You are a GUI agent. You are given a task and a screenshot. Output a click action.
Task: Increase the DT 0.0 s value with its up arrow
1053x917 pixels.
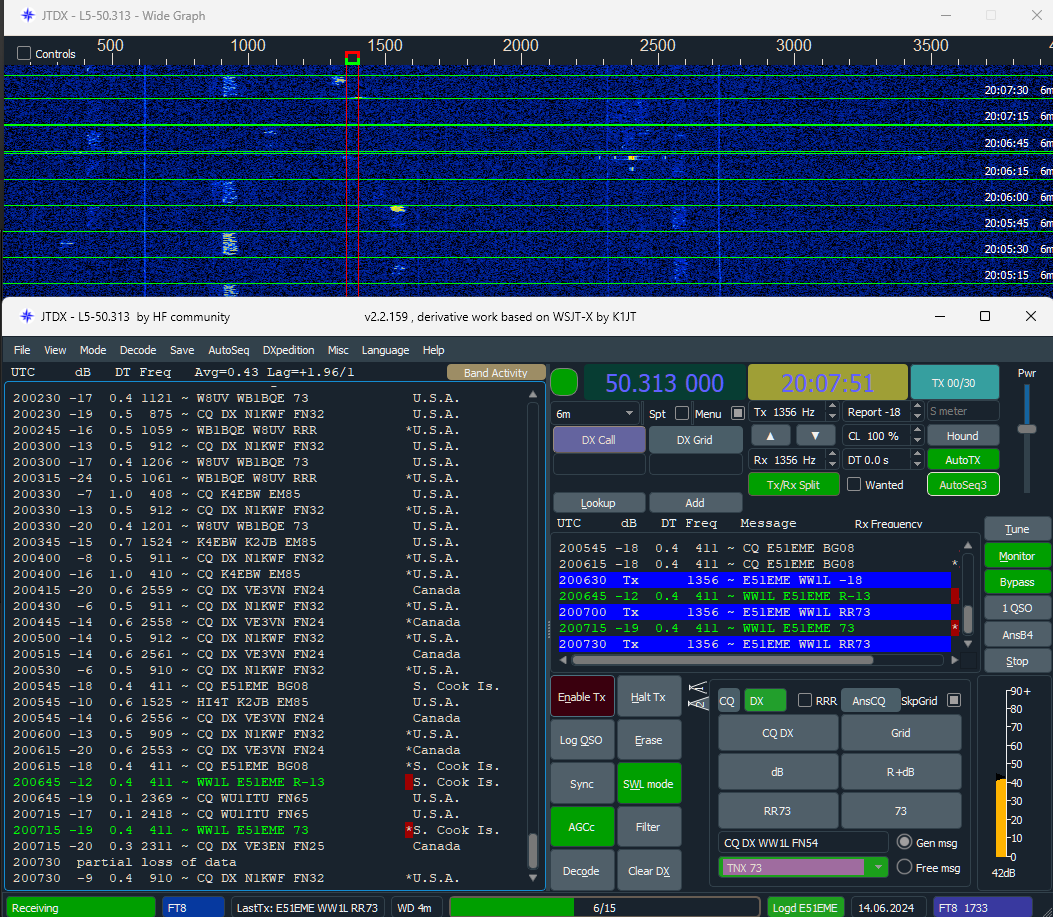917,455
